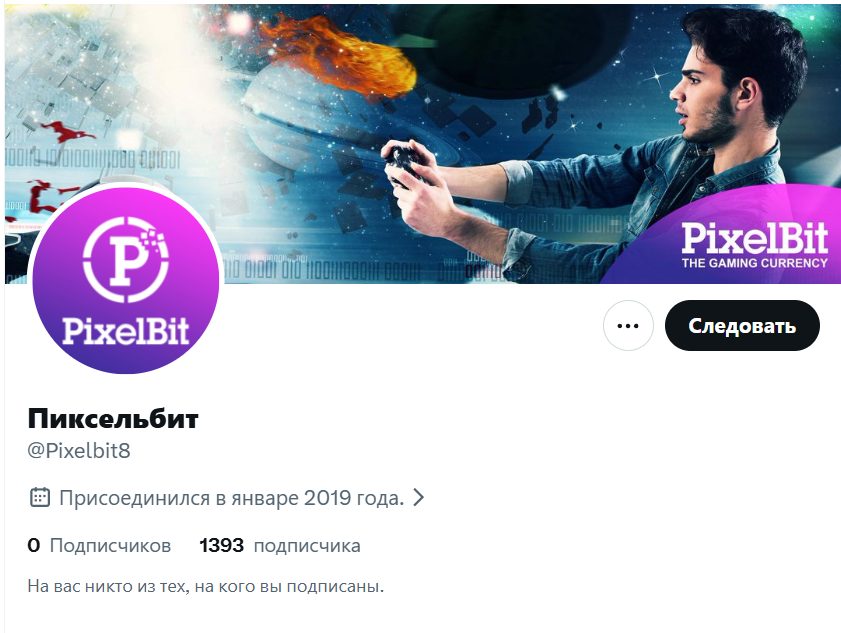Screen dimensions: 841x633
Task: Click the bold 0 following count
Action: (x=34, y=546)
